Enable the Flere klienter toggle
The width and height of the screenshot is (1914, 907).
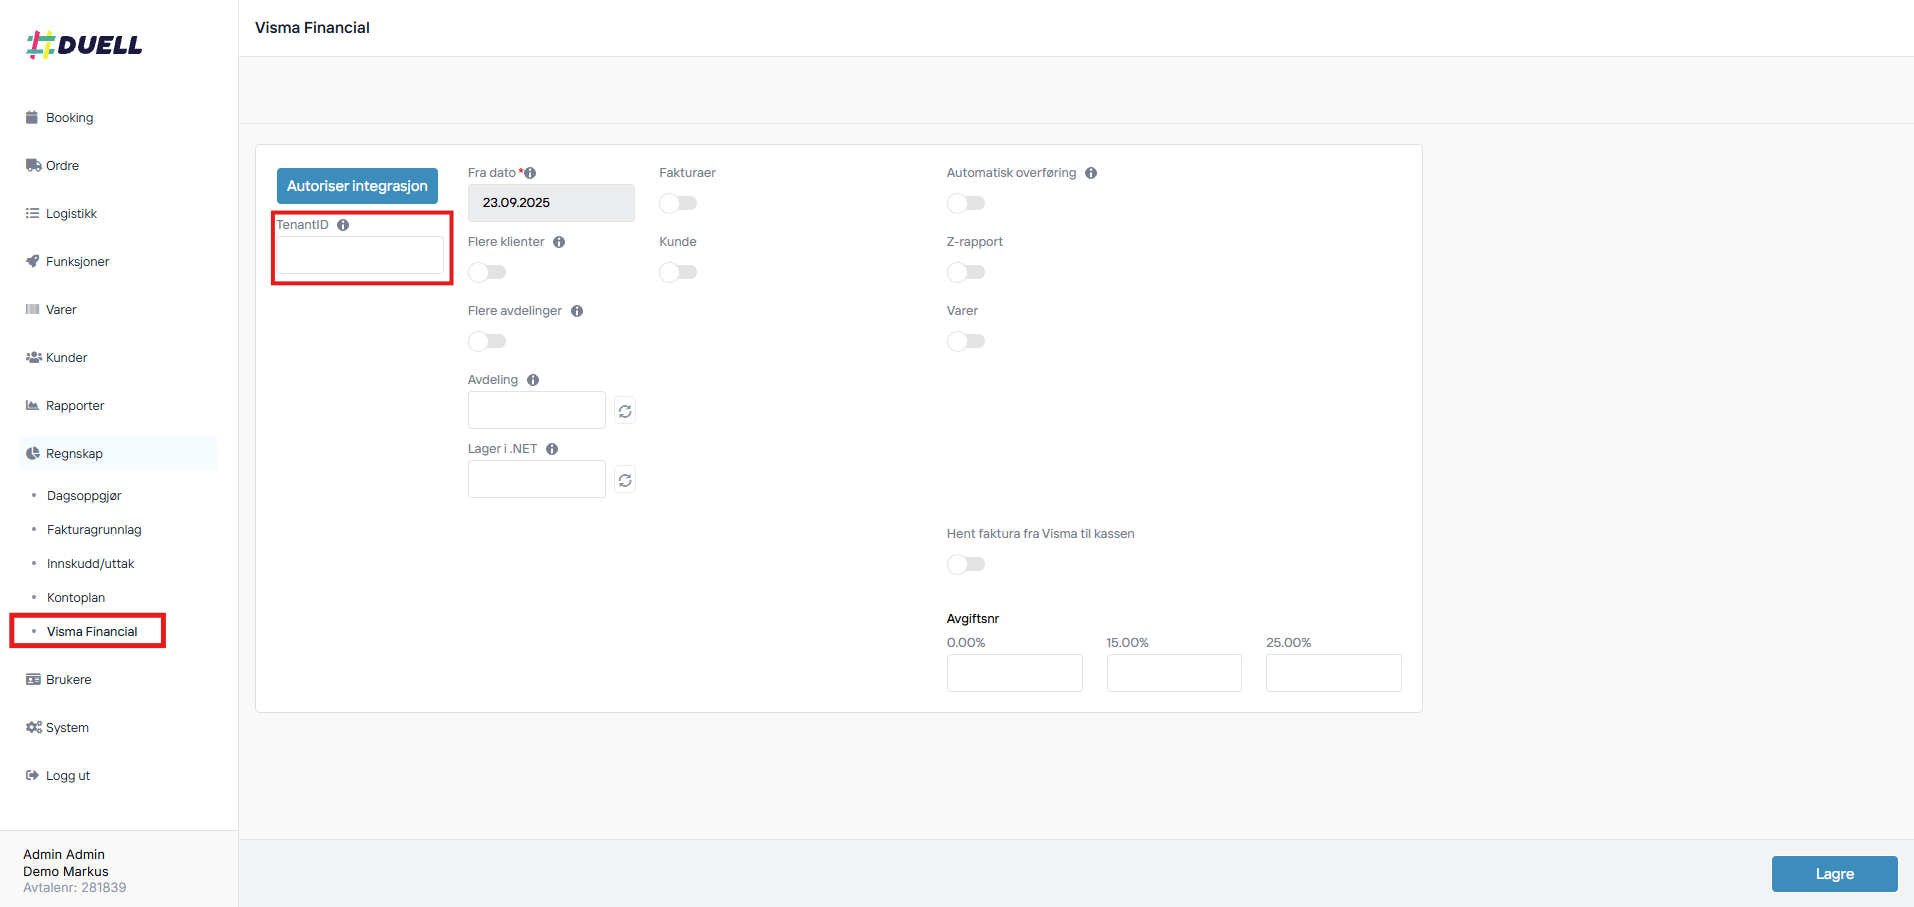click(487, 272)
